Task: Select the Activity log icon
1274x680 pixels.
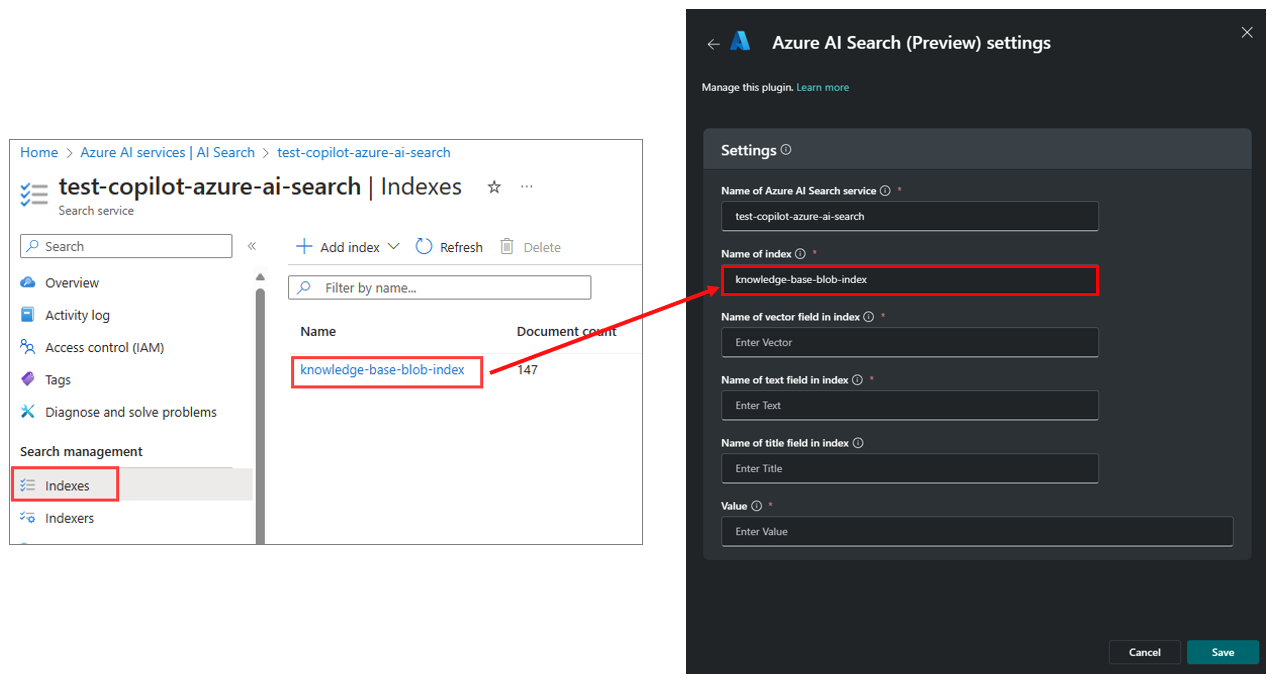Action: point(31,314)
